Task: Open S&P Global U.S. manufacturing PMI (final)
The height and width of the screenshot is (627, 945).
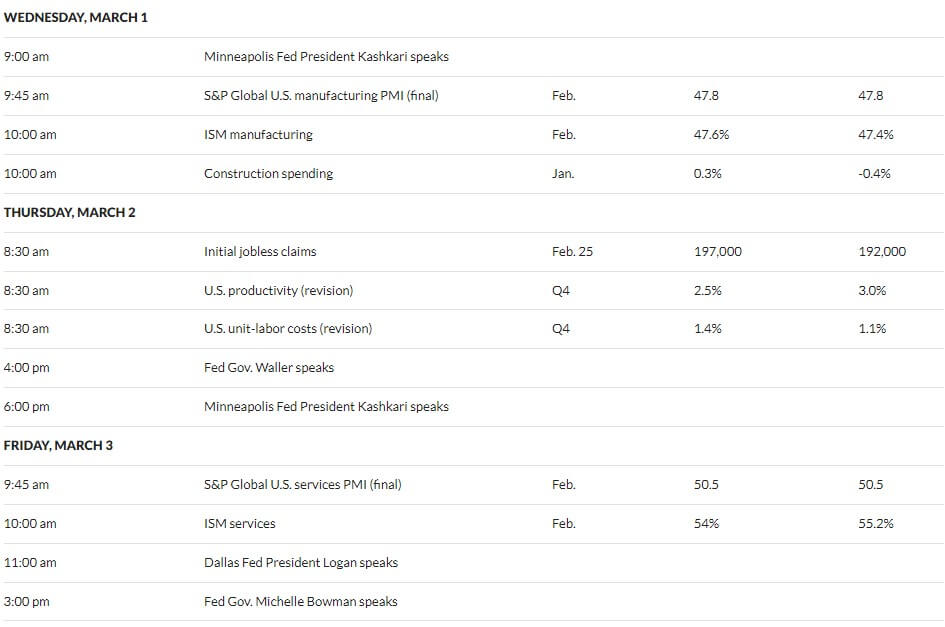Action: [321, 95]
